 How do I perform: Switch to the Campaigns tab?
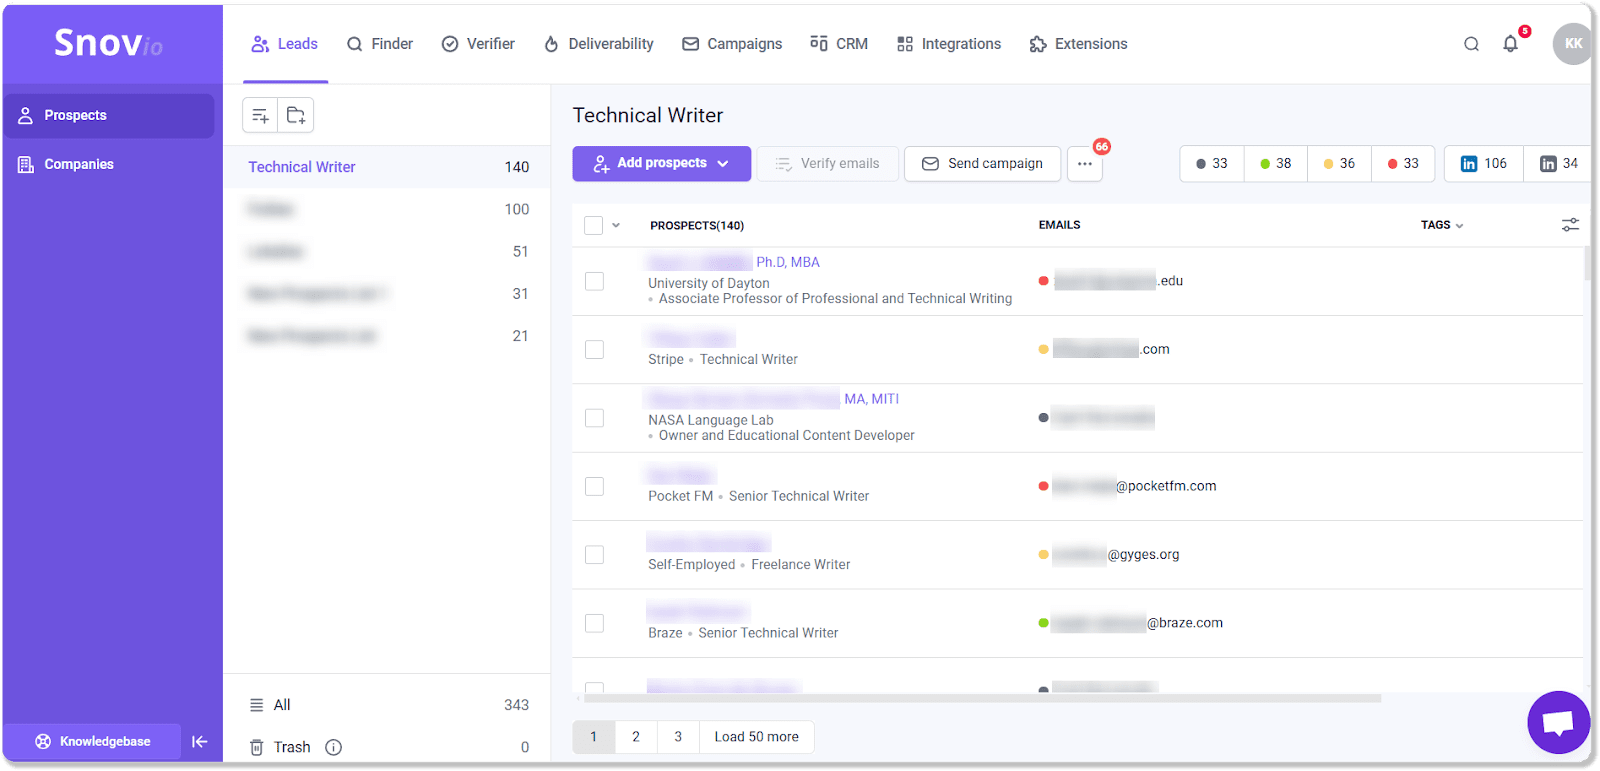click(732, 44)
